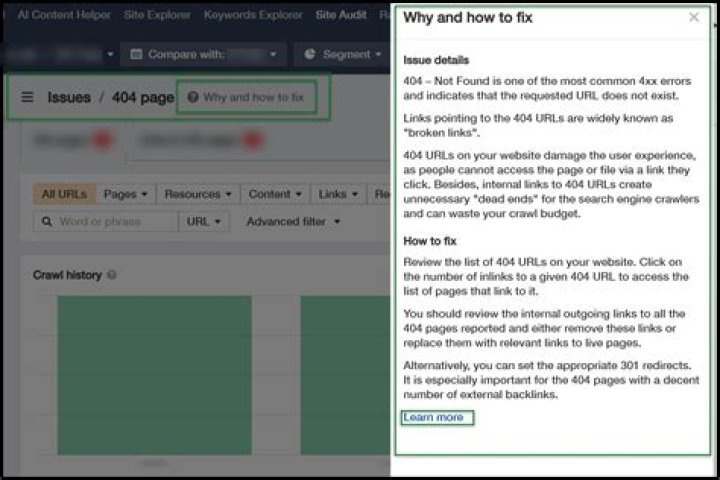Image resolution: width=720 pixels, height=480 pixels.
Task: Close the Why and how to fix panel
Action: pos(694,17)
